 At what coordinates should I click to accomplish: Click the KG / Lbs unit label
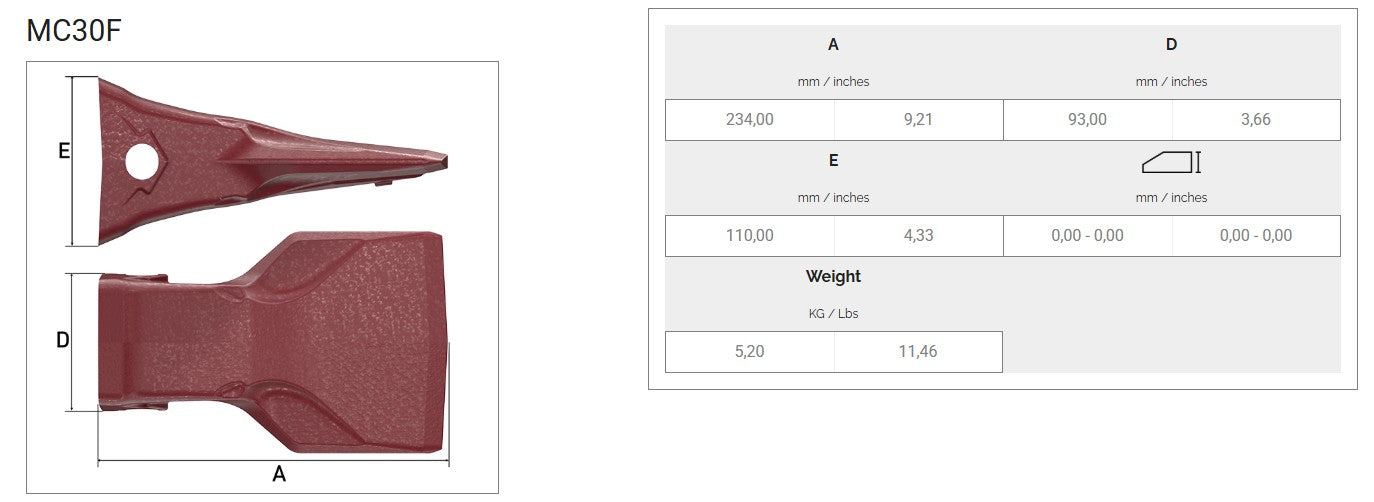[833, 314]
